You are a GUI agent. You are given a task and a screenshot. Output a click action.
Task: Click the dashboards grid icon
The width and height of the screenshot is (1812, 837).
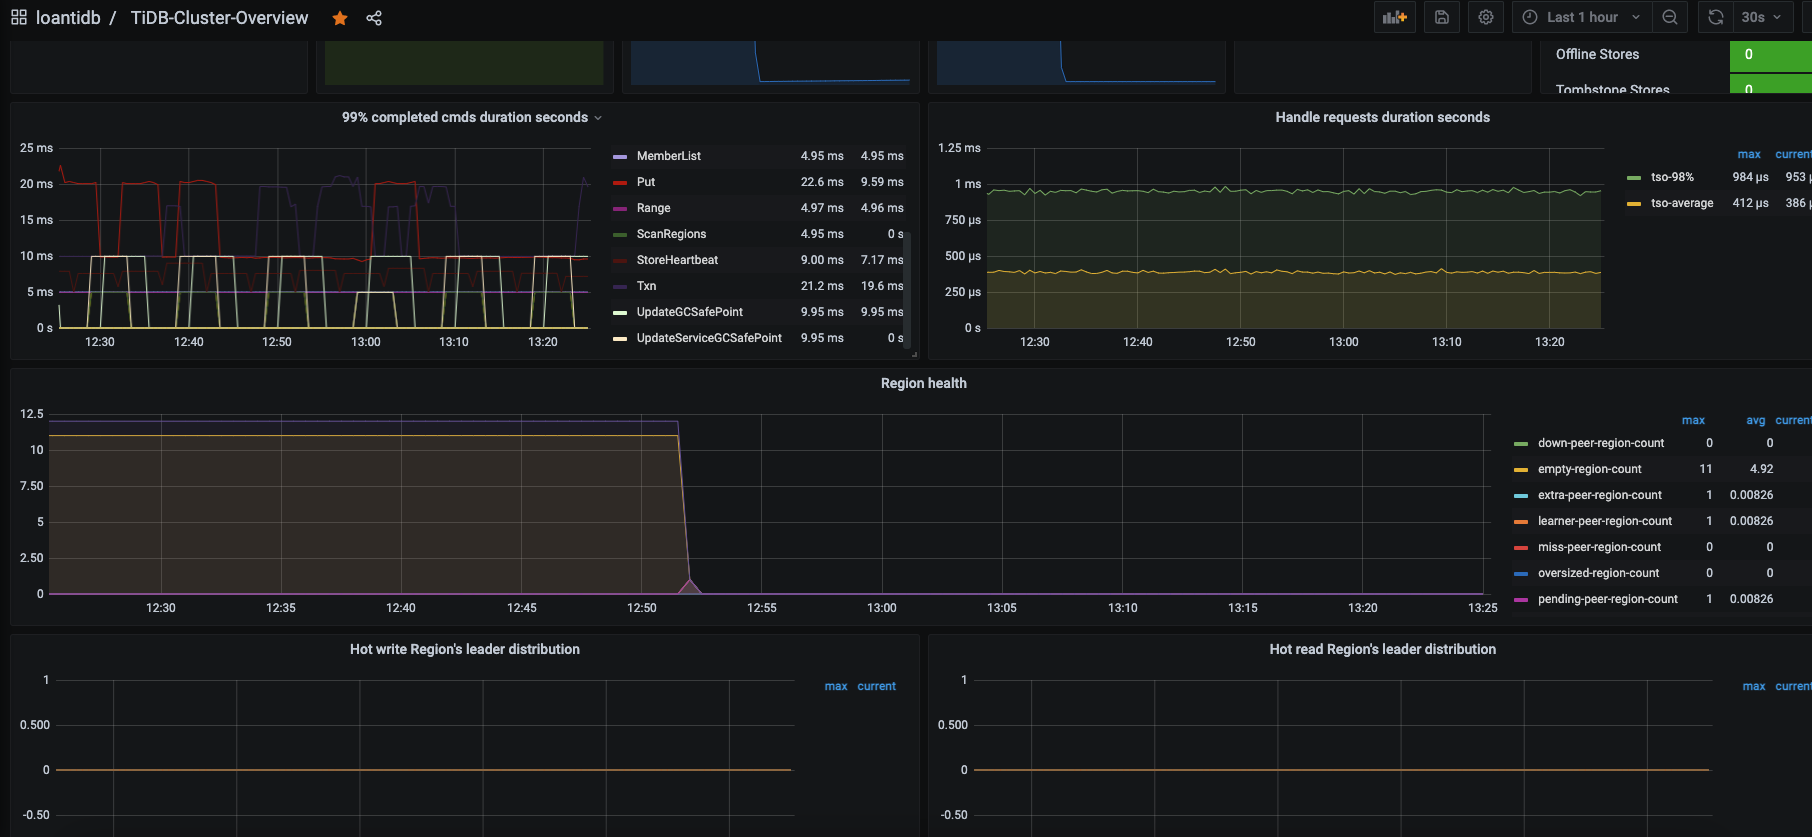tap(19, 18)
